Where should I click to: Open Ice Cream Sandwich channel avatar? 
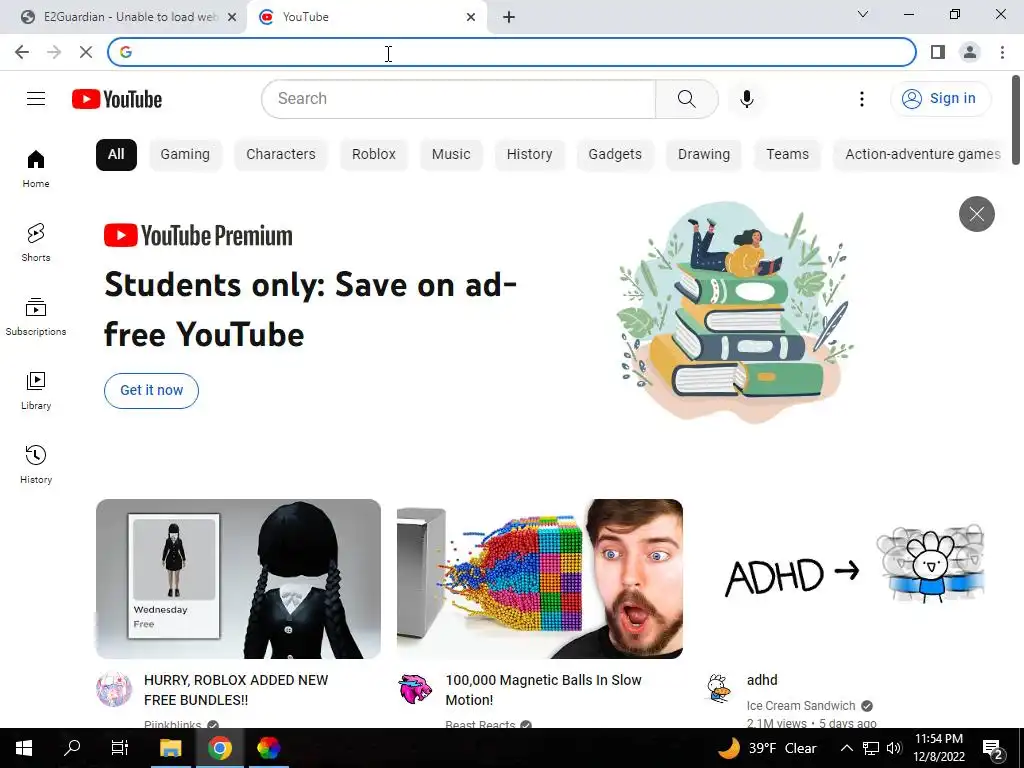717,689
